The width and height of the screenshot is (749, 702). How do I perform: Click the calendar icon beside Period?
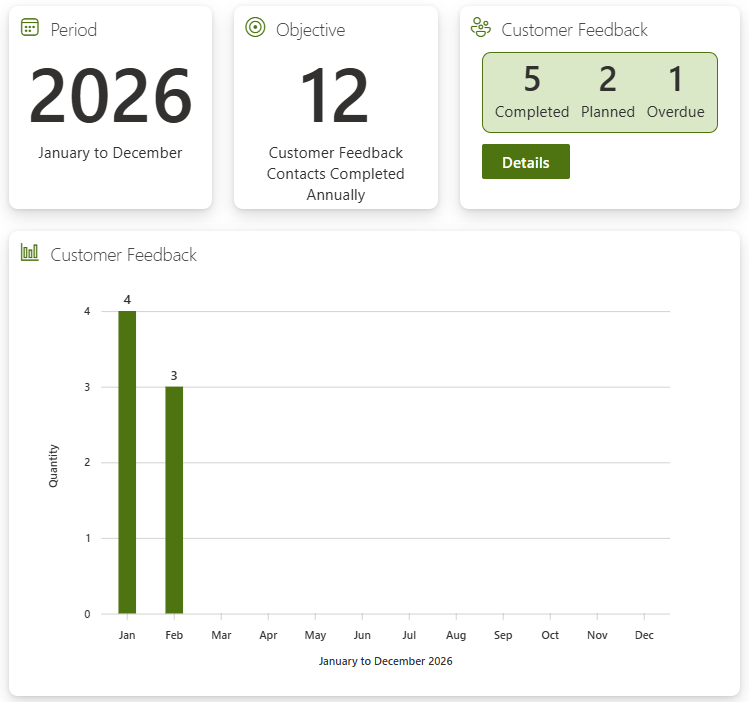pos(30,28)
